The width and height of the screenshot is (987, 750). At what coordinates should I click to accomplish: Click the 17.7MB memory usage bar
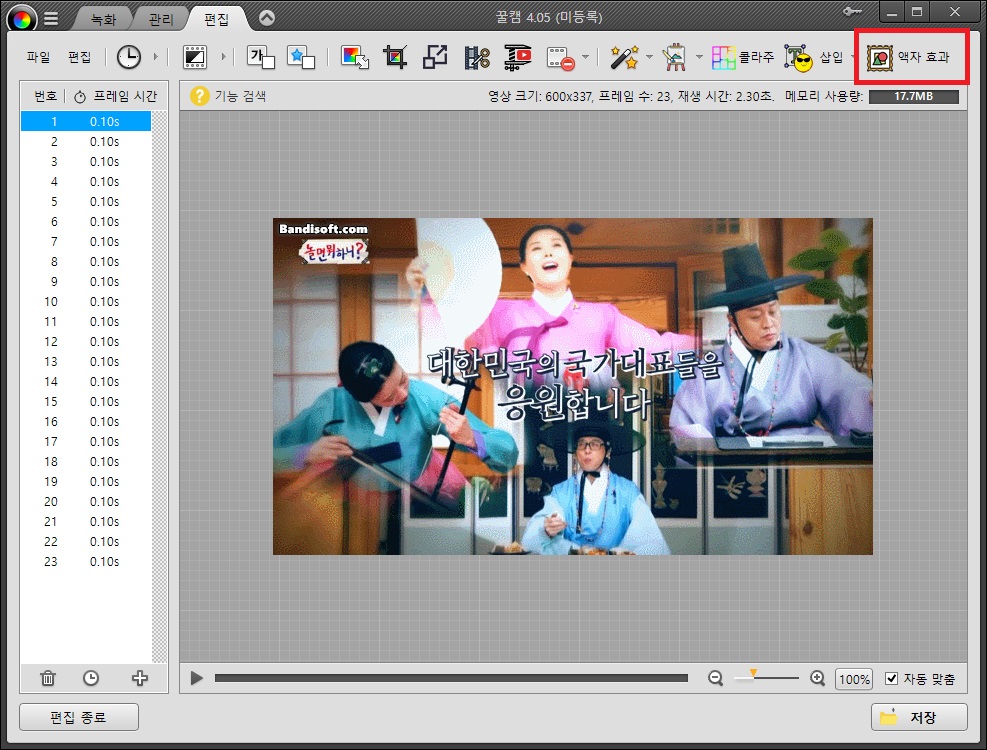(x=913, y=96)
